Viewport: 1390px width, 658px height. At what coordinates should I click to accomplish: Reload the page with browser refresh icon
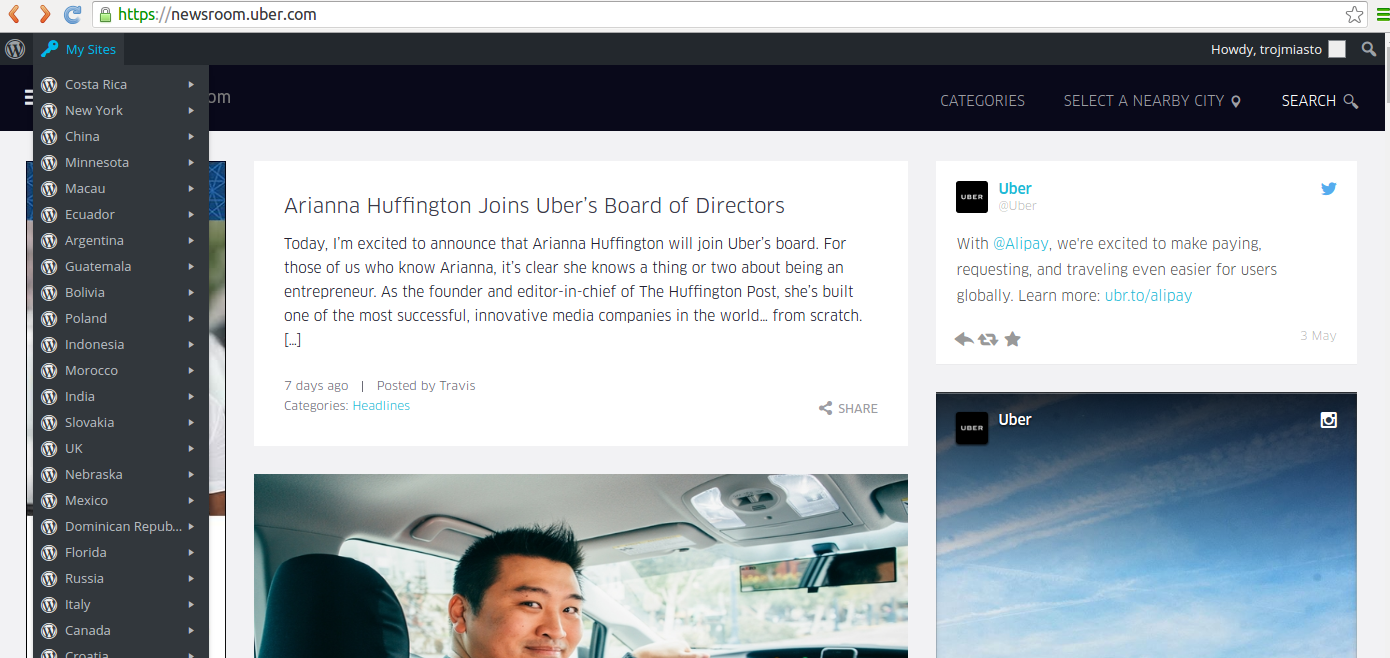[72, 15]
